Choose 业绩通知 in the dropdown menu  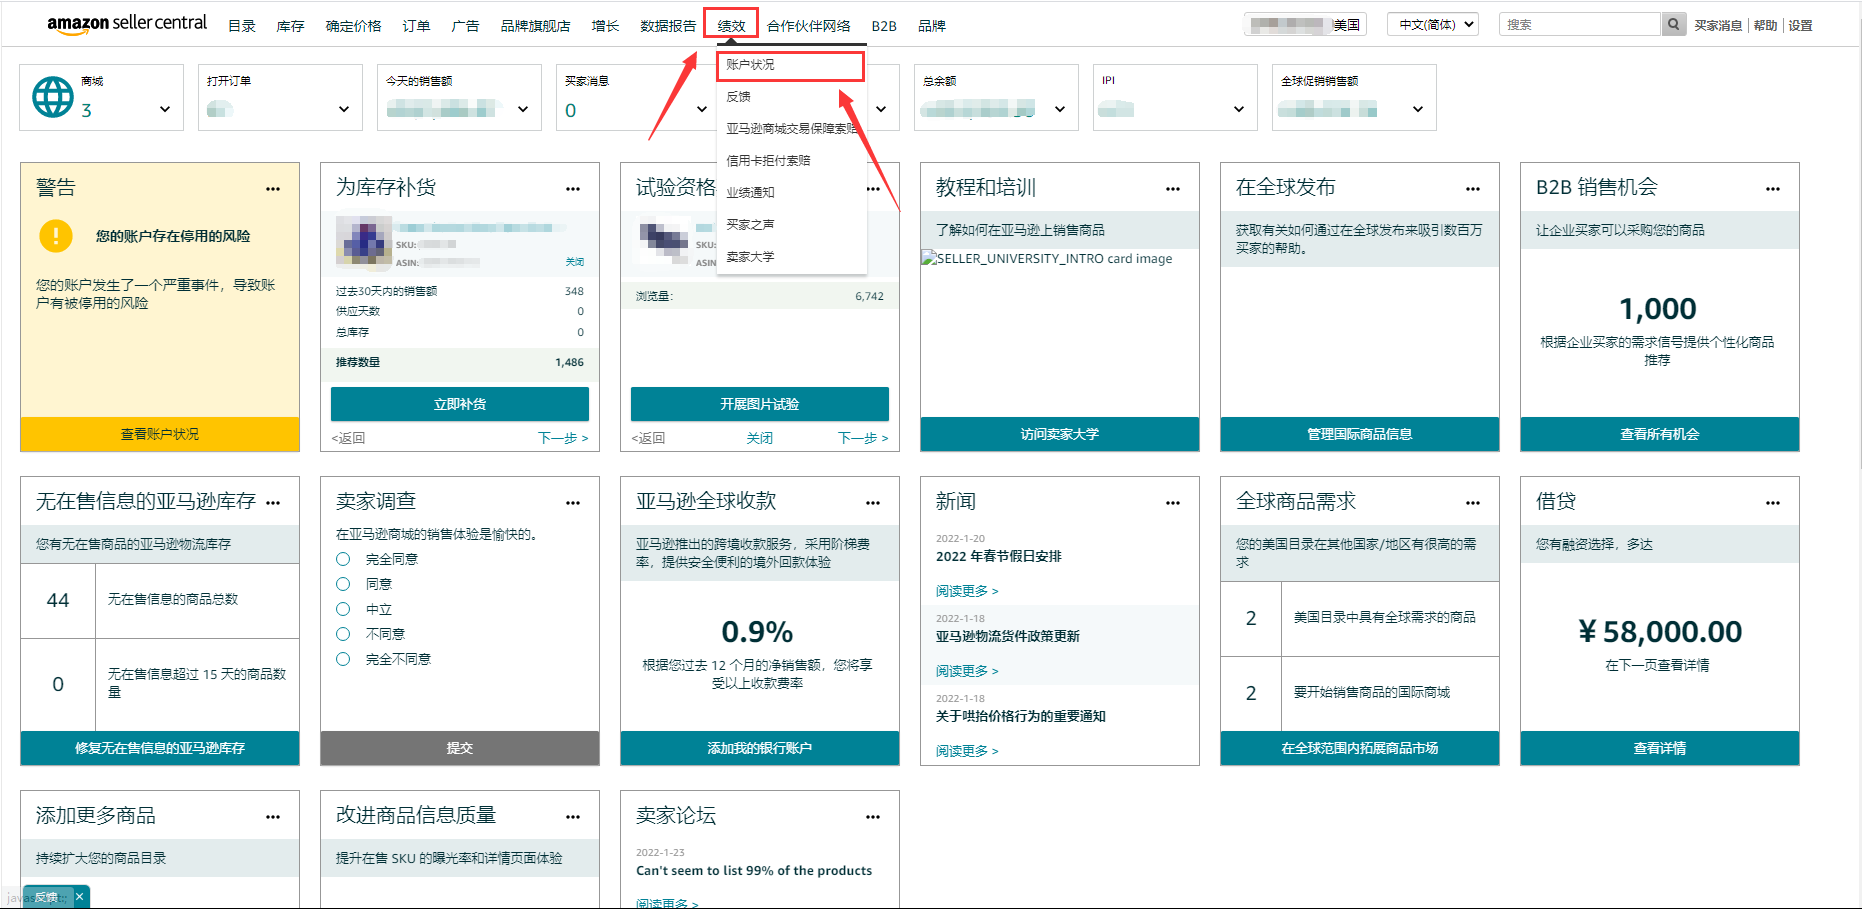[x=750, y=193]
